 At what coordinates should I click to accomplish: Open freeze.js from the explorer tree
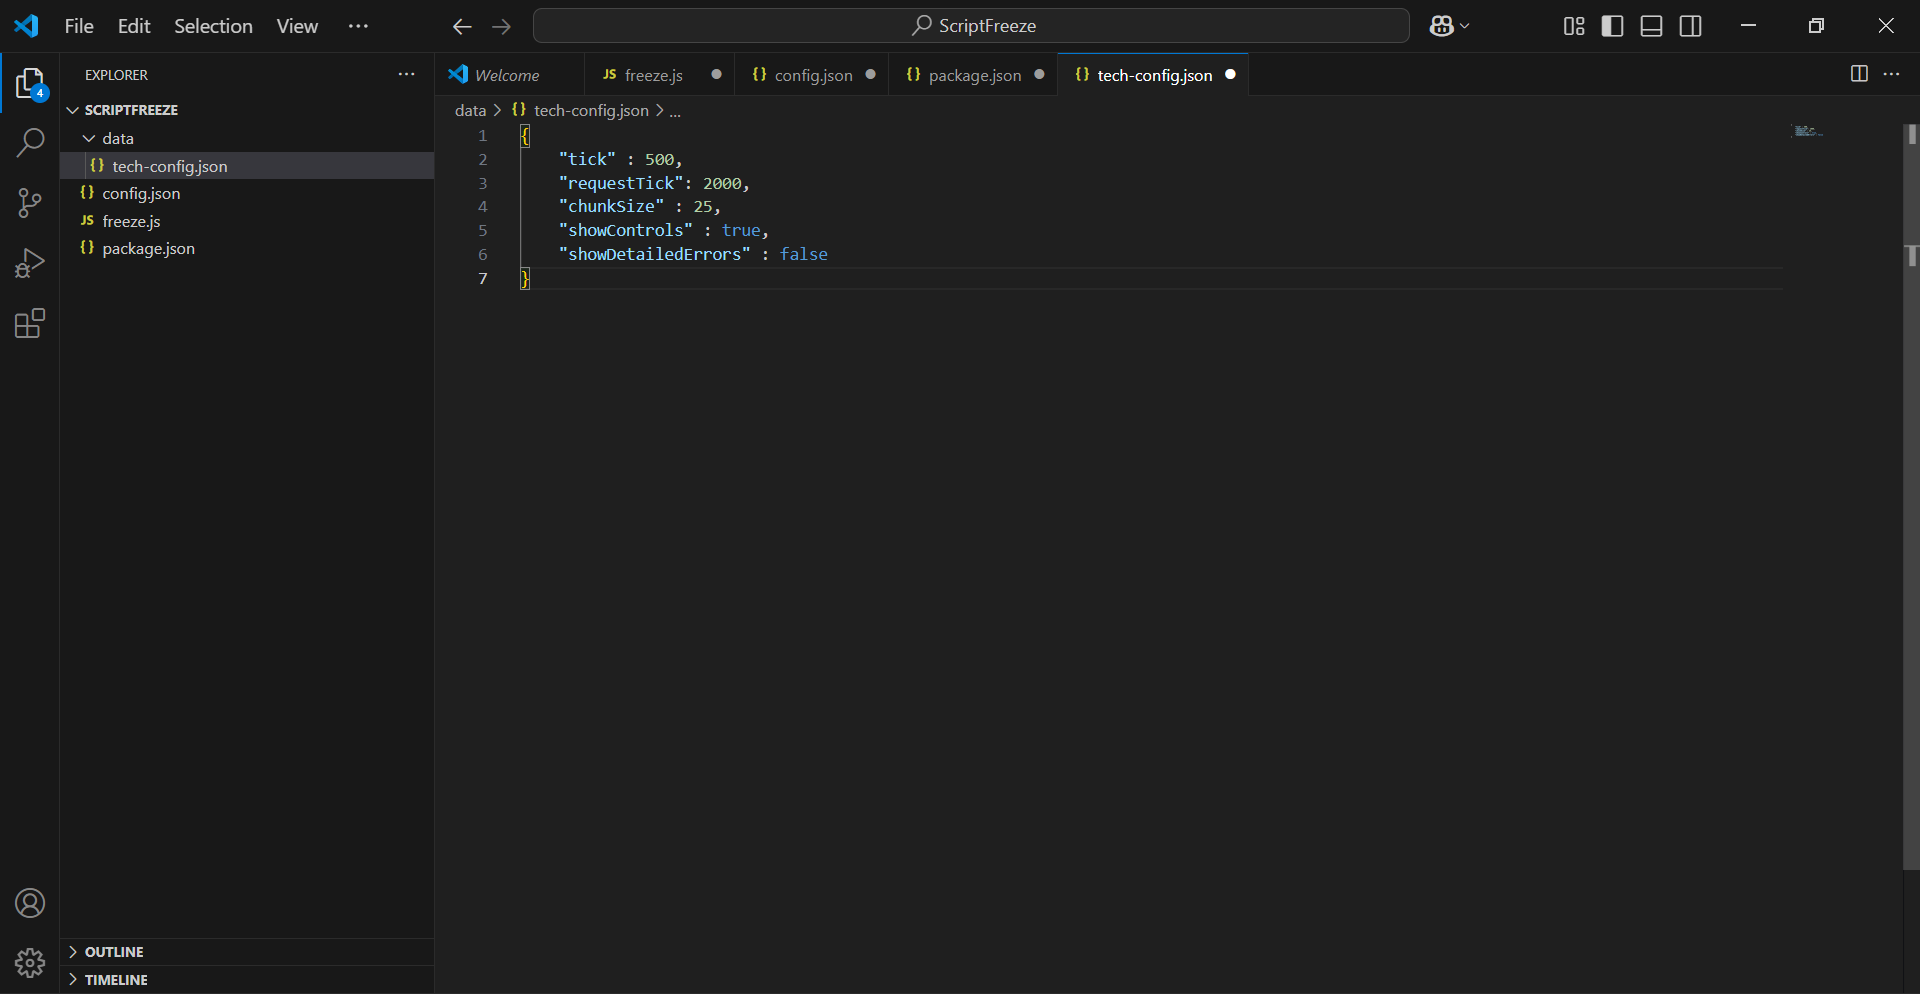point(248,221)
